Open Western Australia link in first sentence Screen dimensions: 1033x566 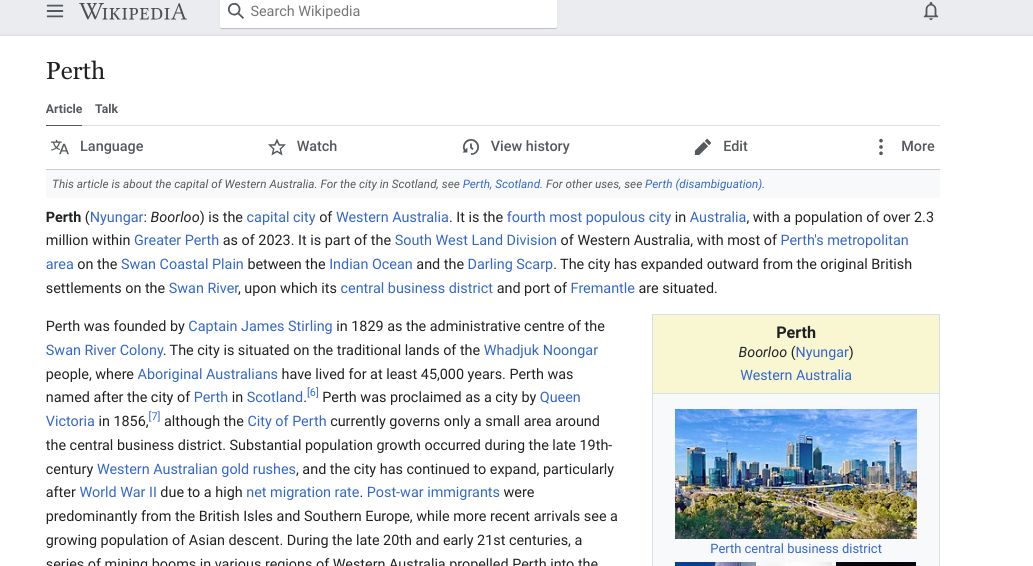[x=392, y=217]
